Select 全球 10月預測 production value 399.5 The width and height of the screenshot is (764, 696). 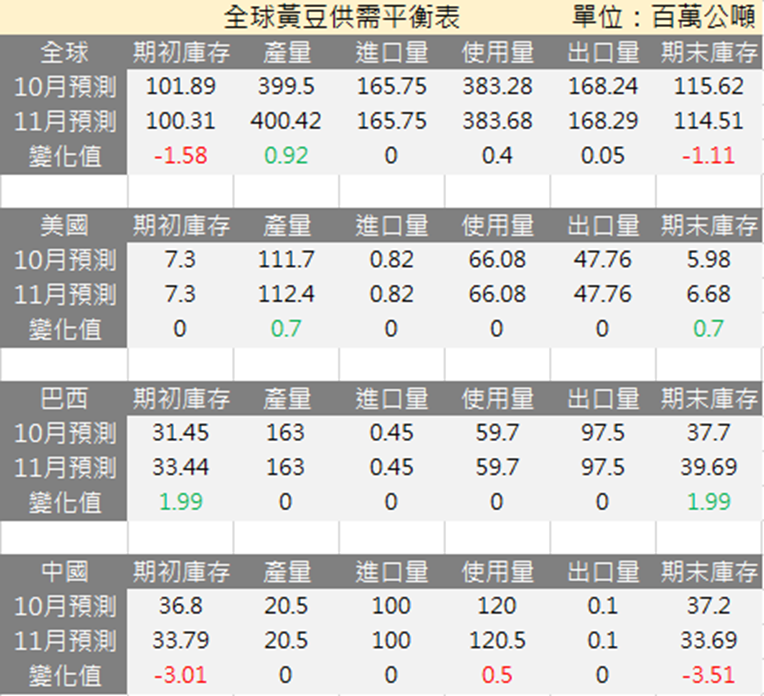pos(286,87)
